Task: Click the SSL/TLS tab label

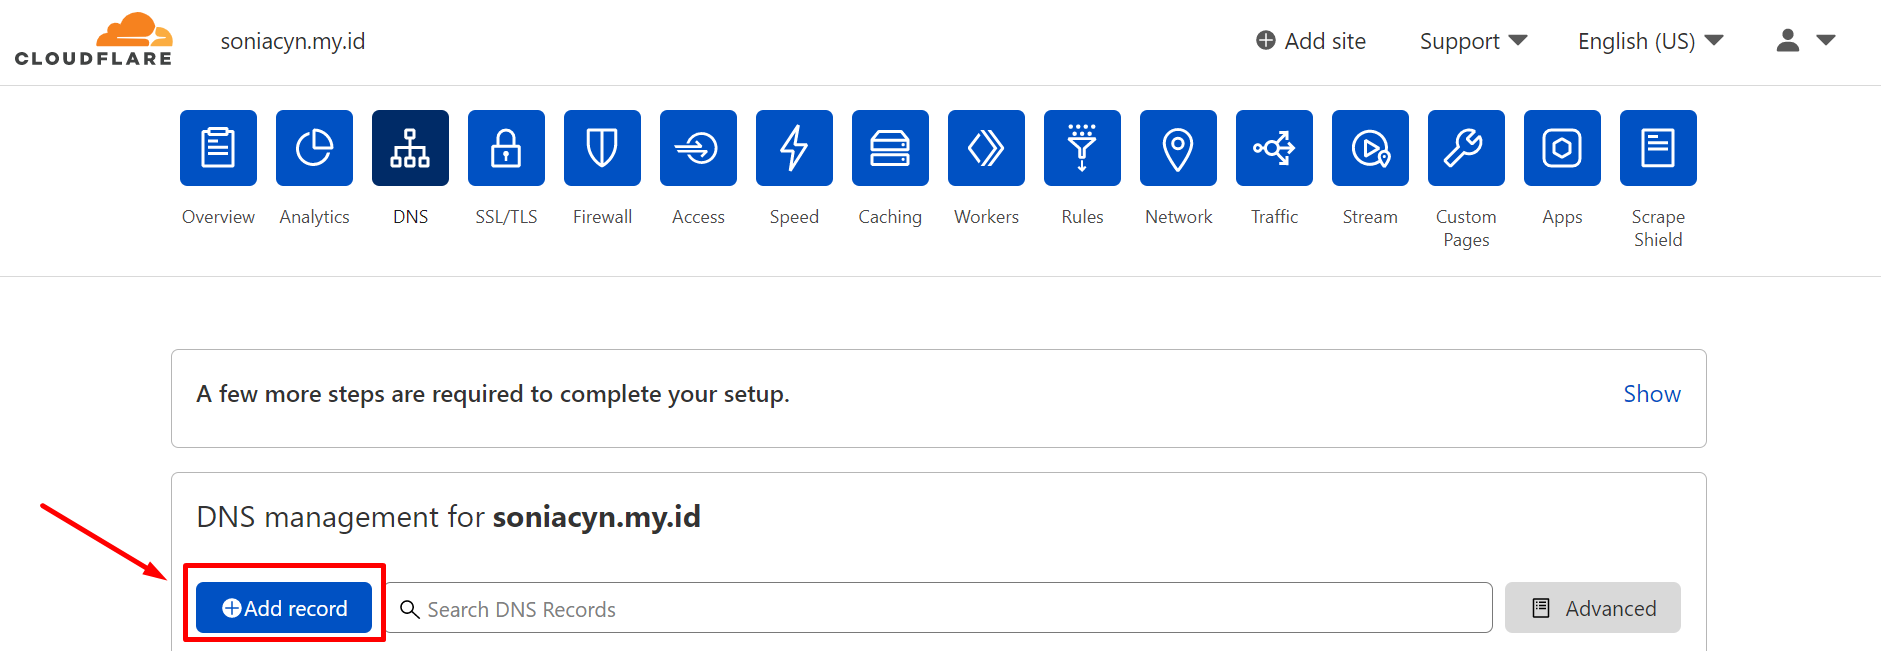Action: click(x=506, y=217)
